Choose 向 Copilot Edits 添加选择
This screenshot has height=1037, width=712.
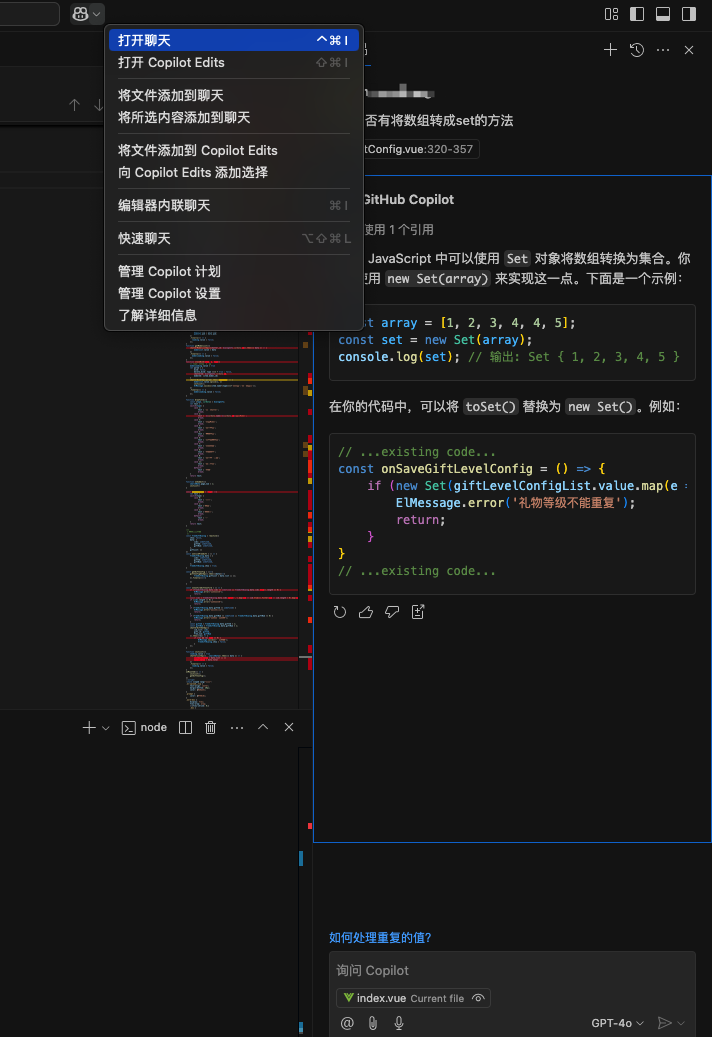tap(233, 172)
